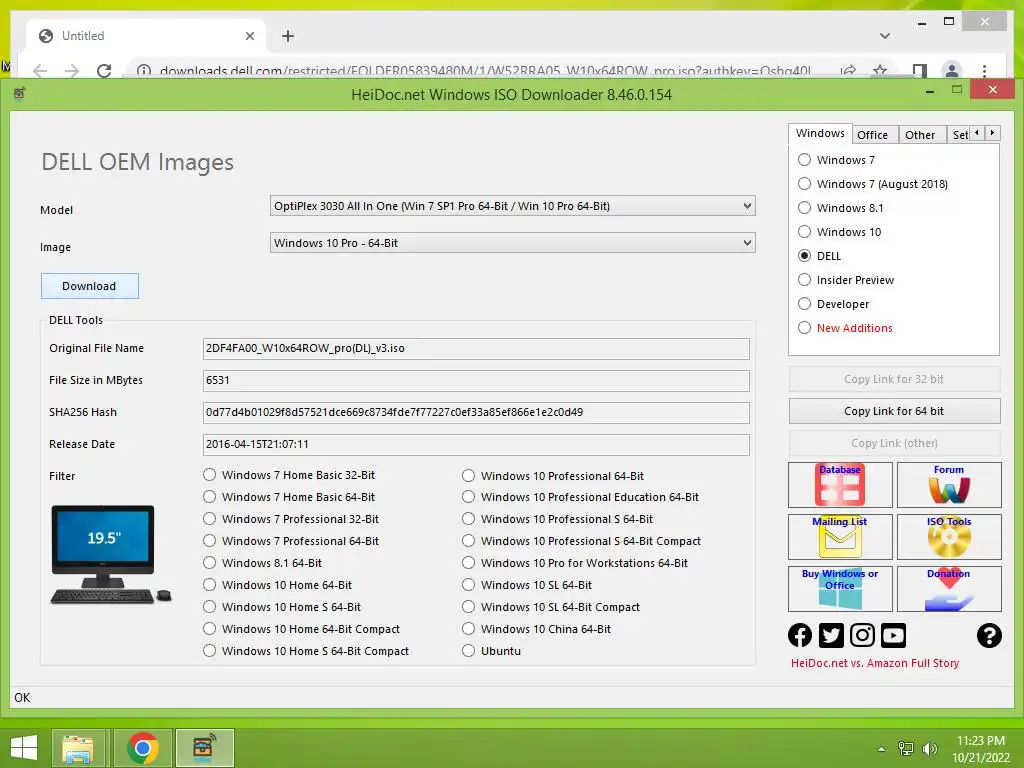Click the OptiPlex 19.5" computer thumbnail
1024x768 pixels.
110,554
